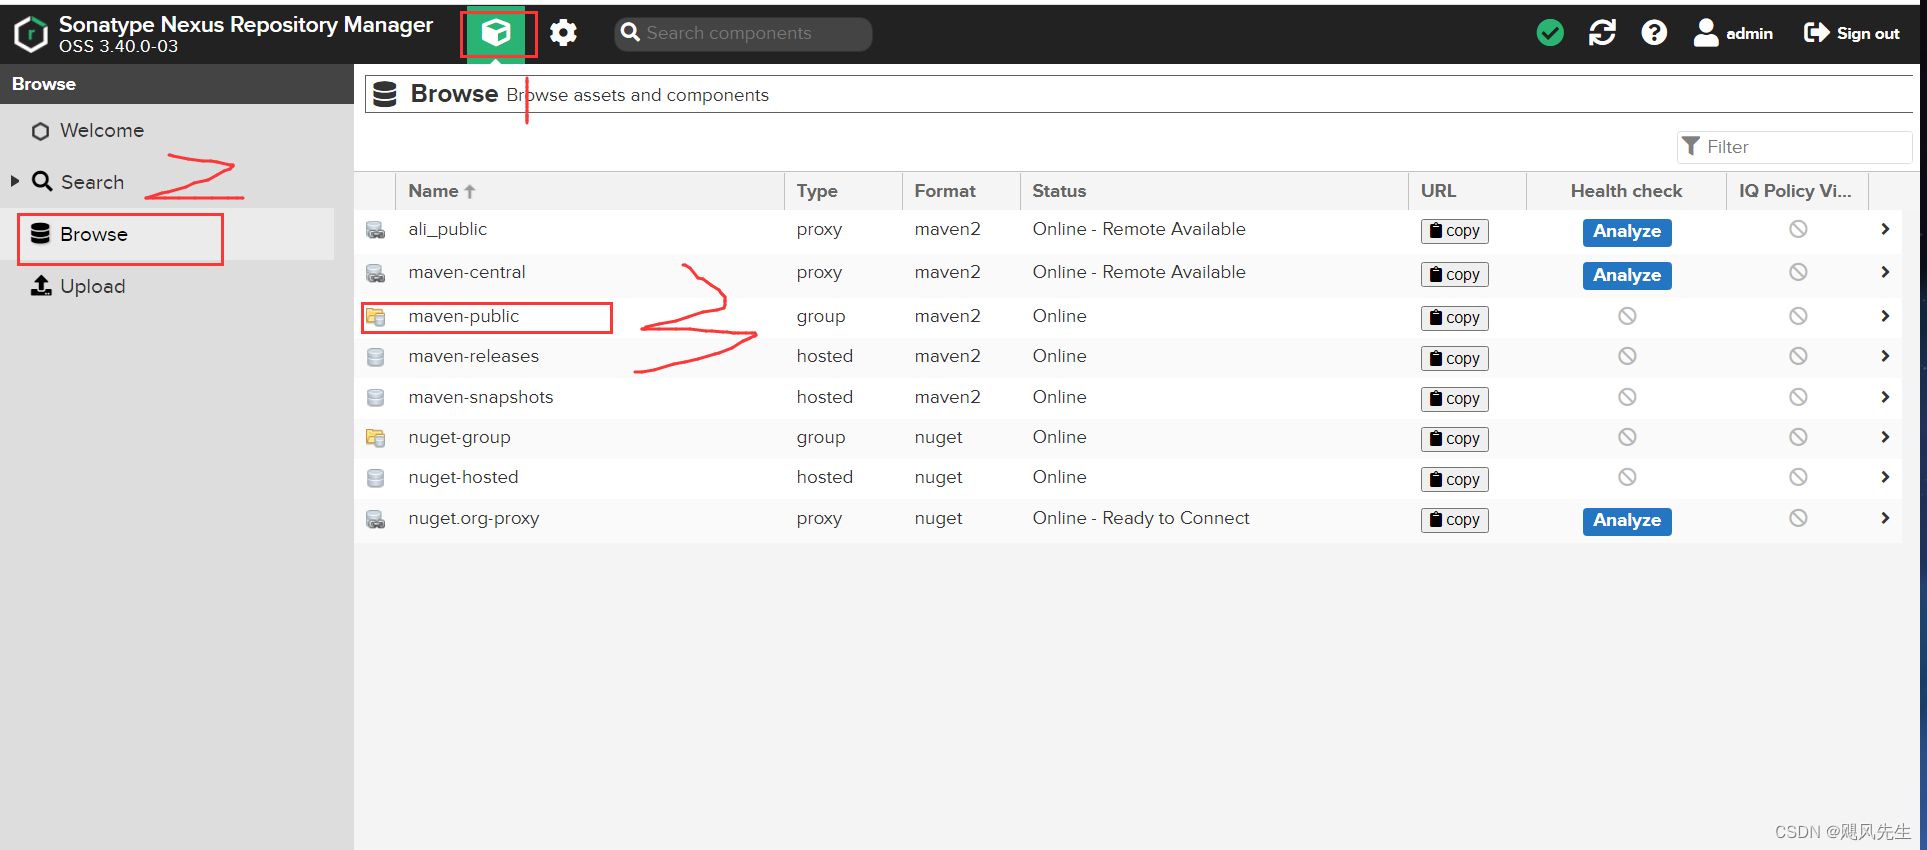The width and height of the screenshot is (1927, 850).
Task: Click nuget.org-proxy repository icon
Action: 376,519
